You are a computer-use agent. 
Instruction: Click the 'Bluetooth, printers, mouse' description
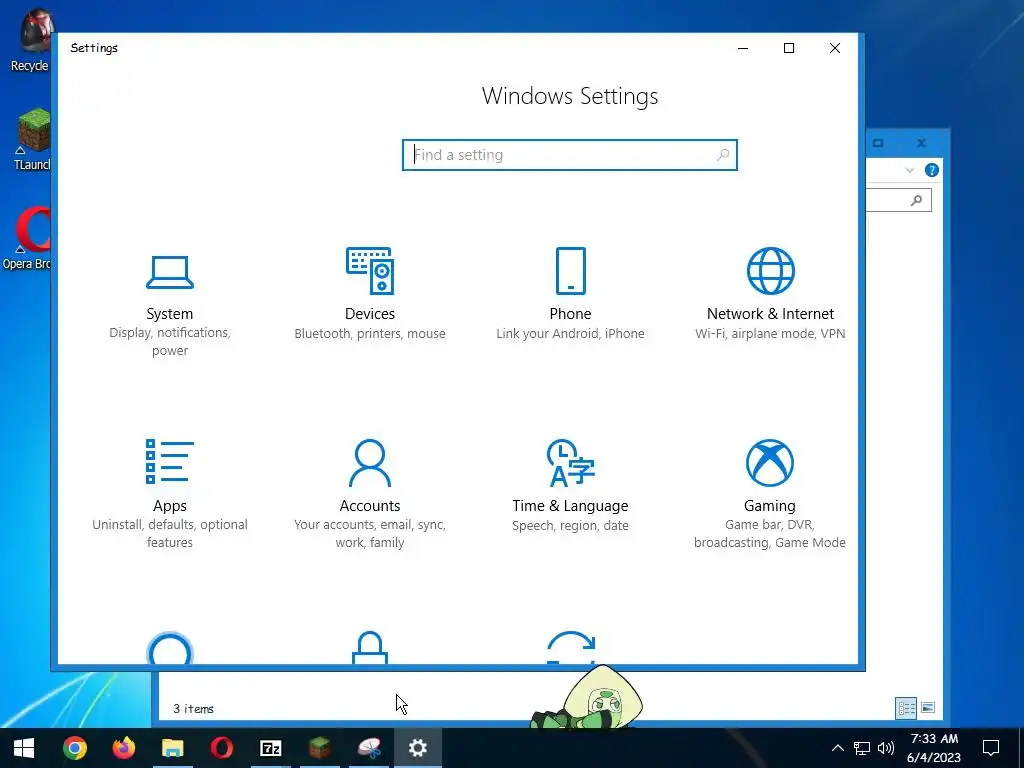[x=370, y=334]
